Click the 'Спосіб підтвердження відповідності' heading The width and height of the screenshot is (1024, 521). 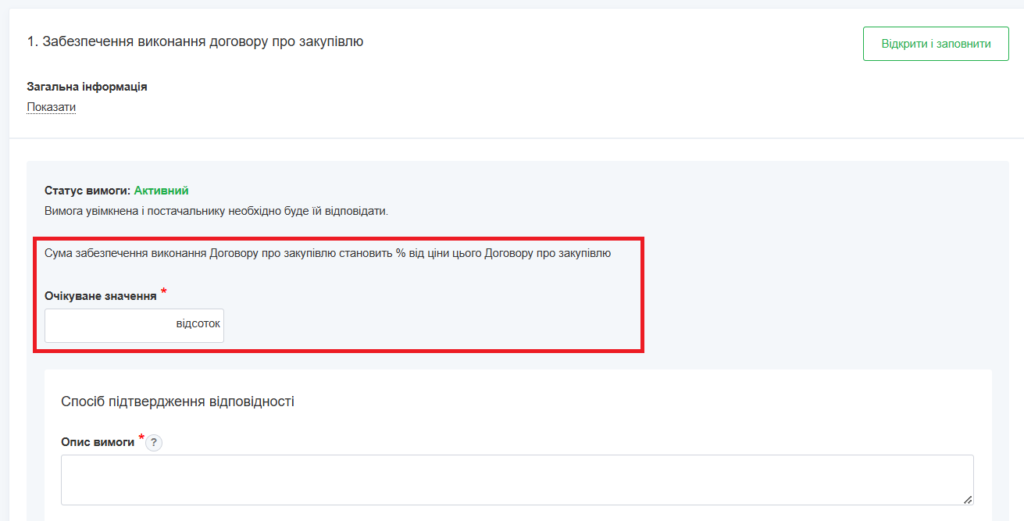point(178,402)
